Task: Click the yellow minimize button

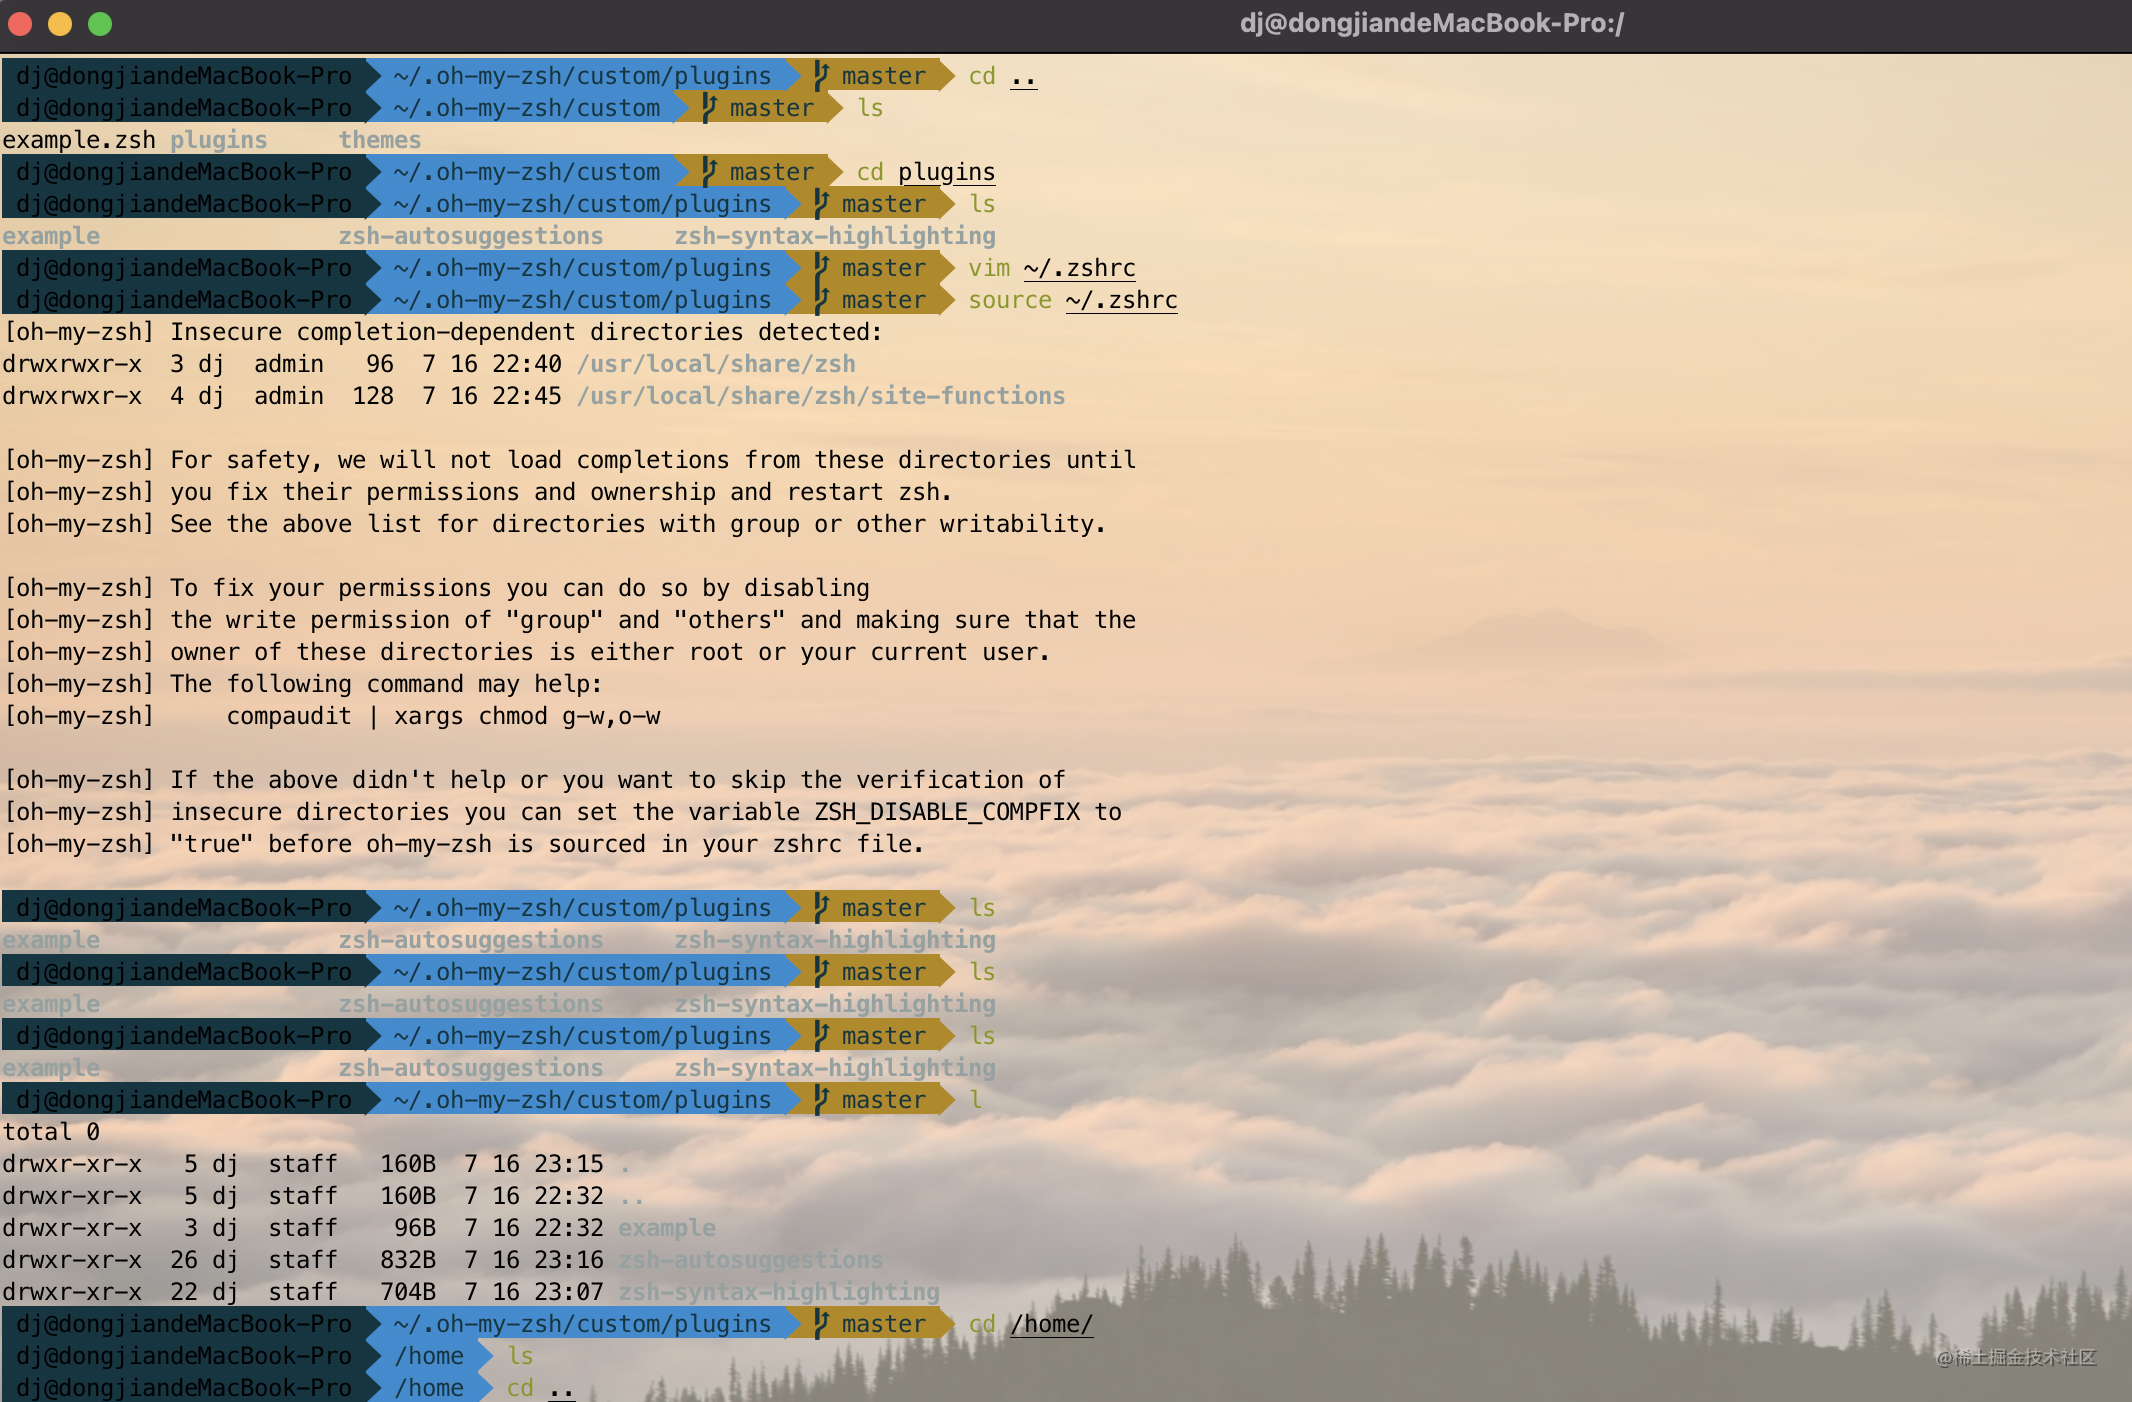Action: (x=59, y=24)
